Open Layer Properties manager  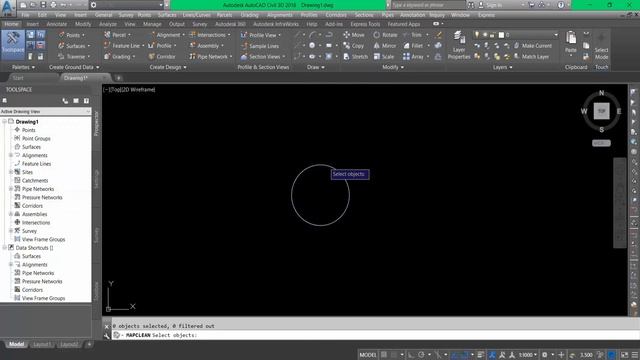coord(459,45)
